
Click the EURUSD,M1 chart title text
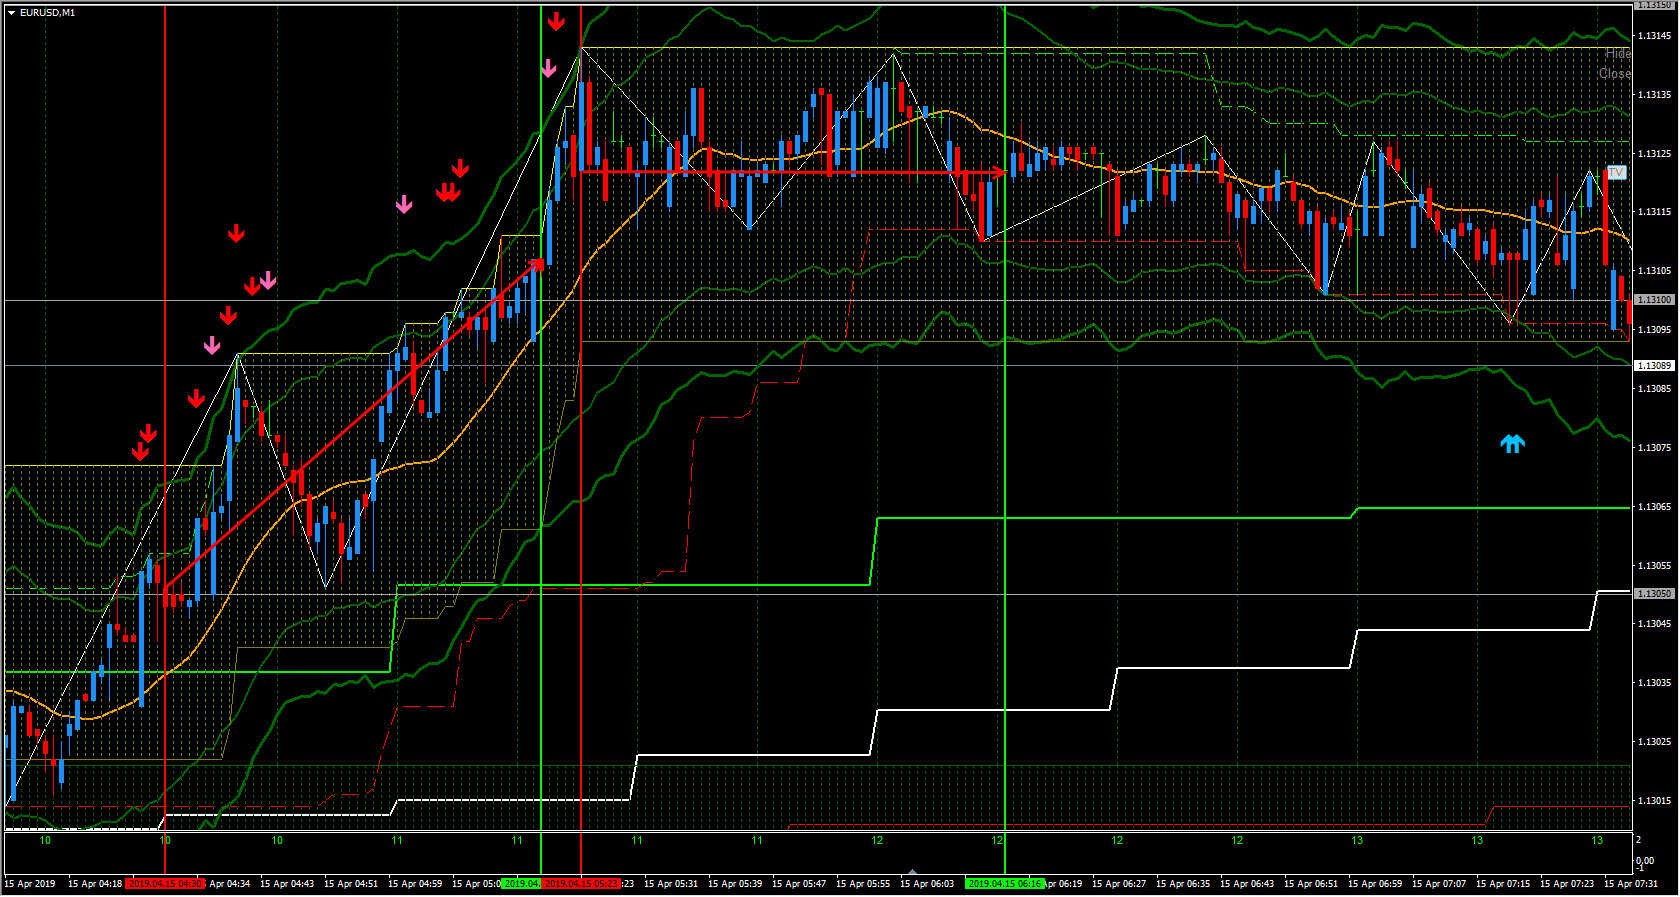tap(47, 13)
